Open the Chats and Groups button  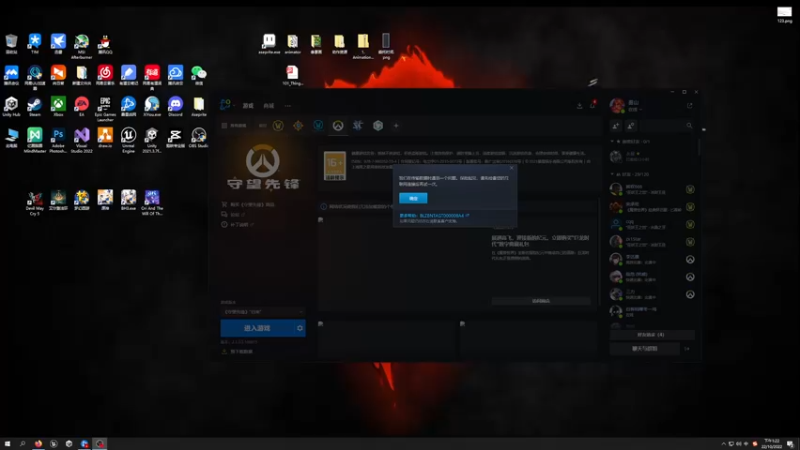[x=645, y=348]
